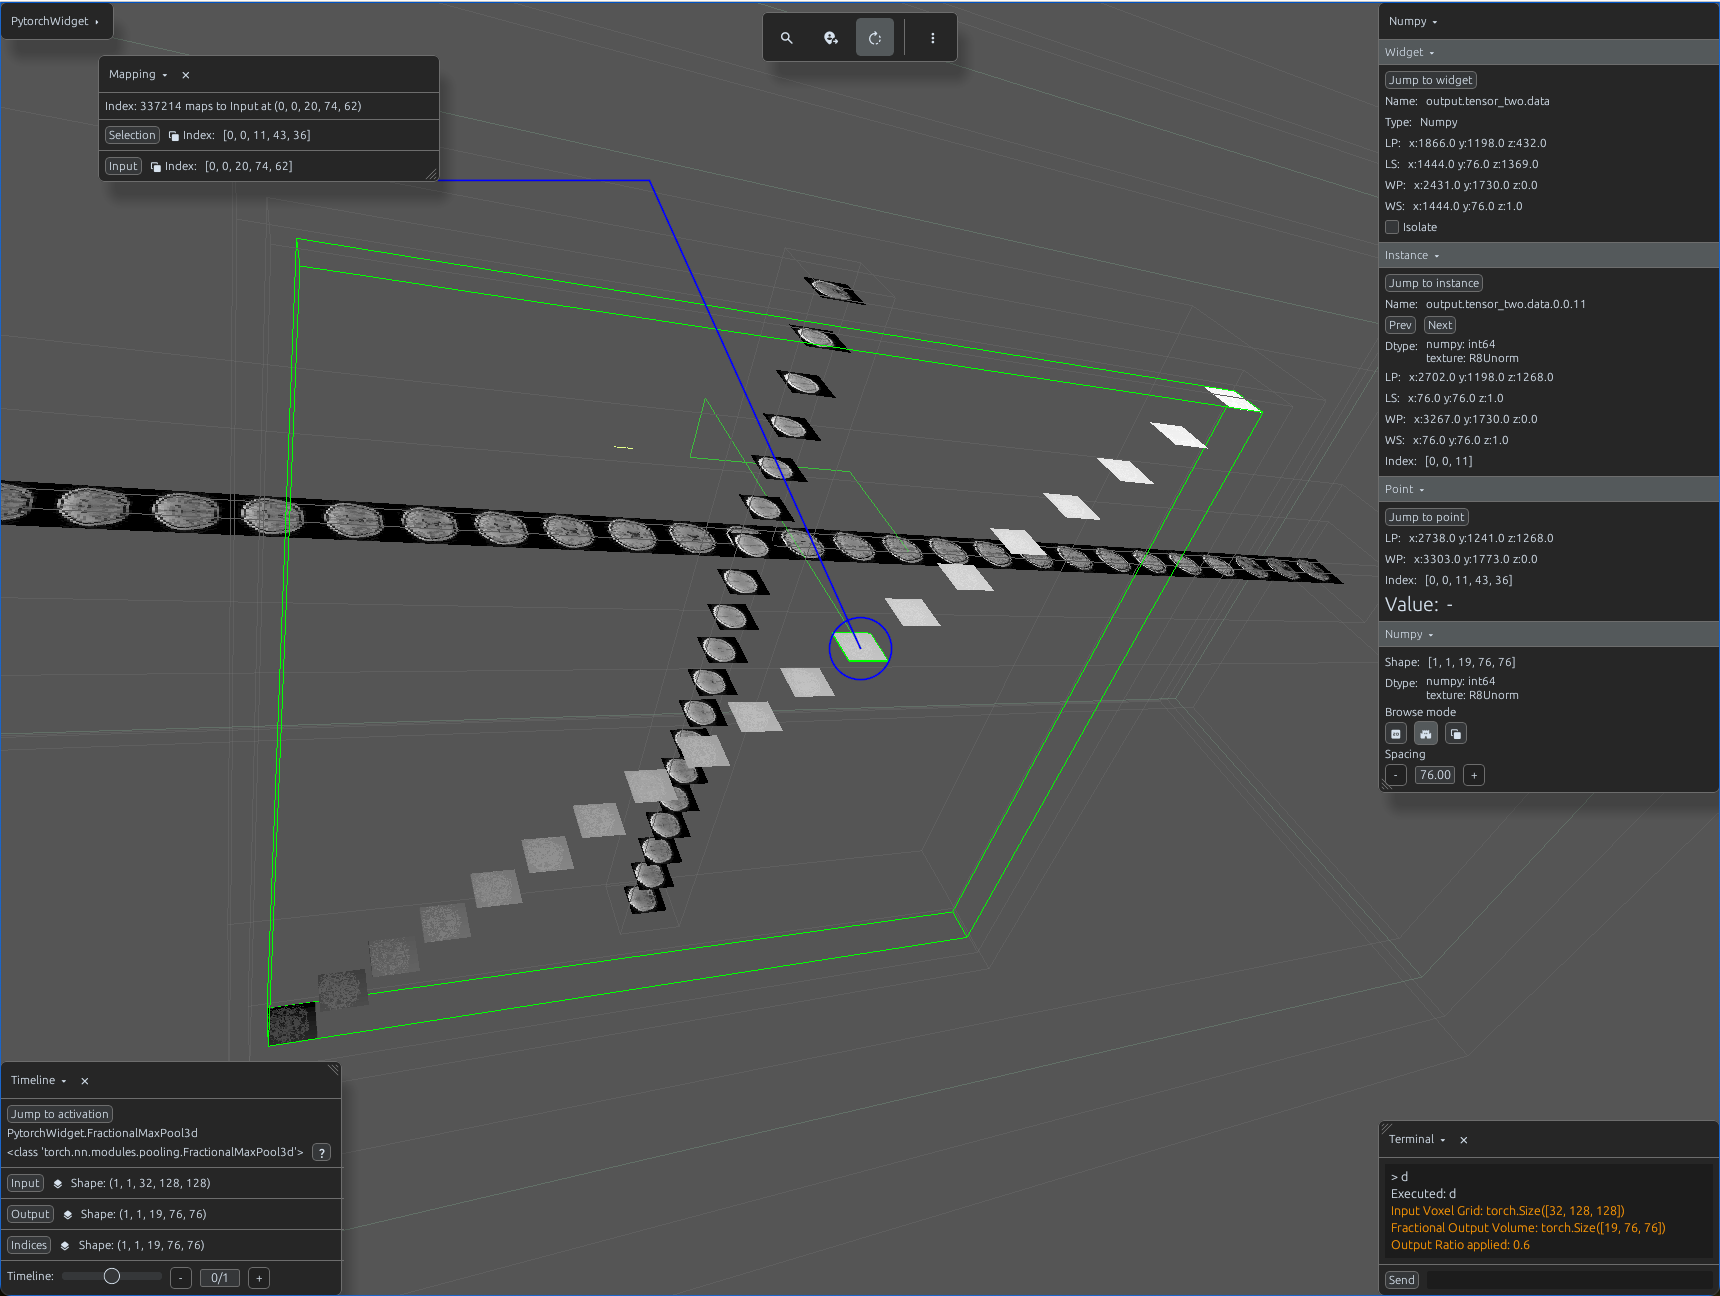This screenshot has width=1720, height=1296.
Task: Click the Mapping panel resize grip
Action: [x=431, y=175]
